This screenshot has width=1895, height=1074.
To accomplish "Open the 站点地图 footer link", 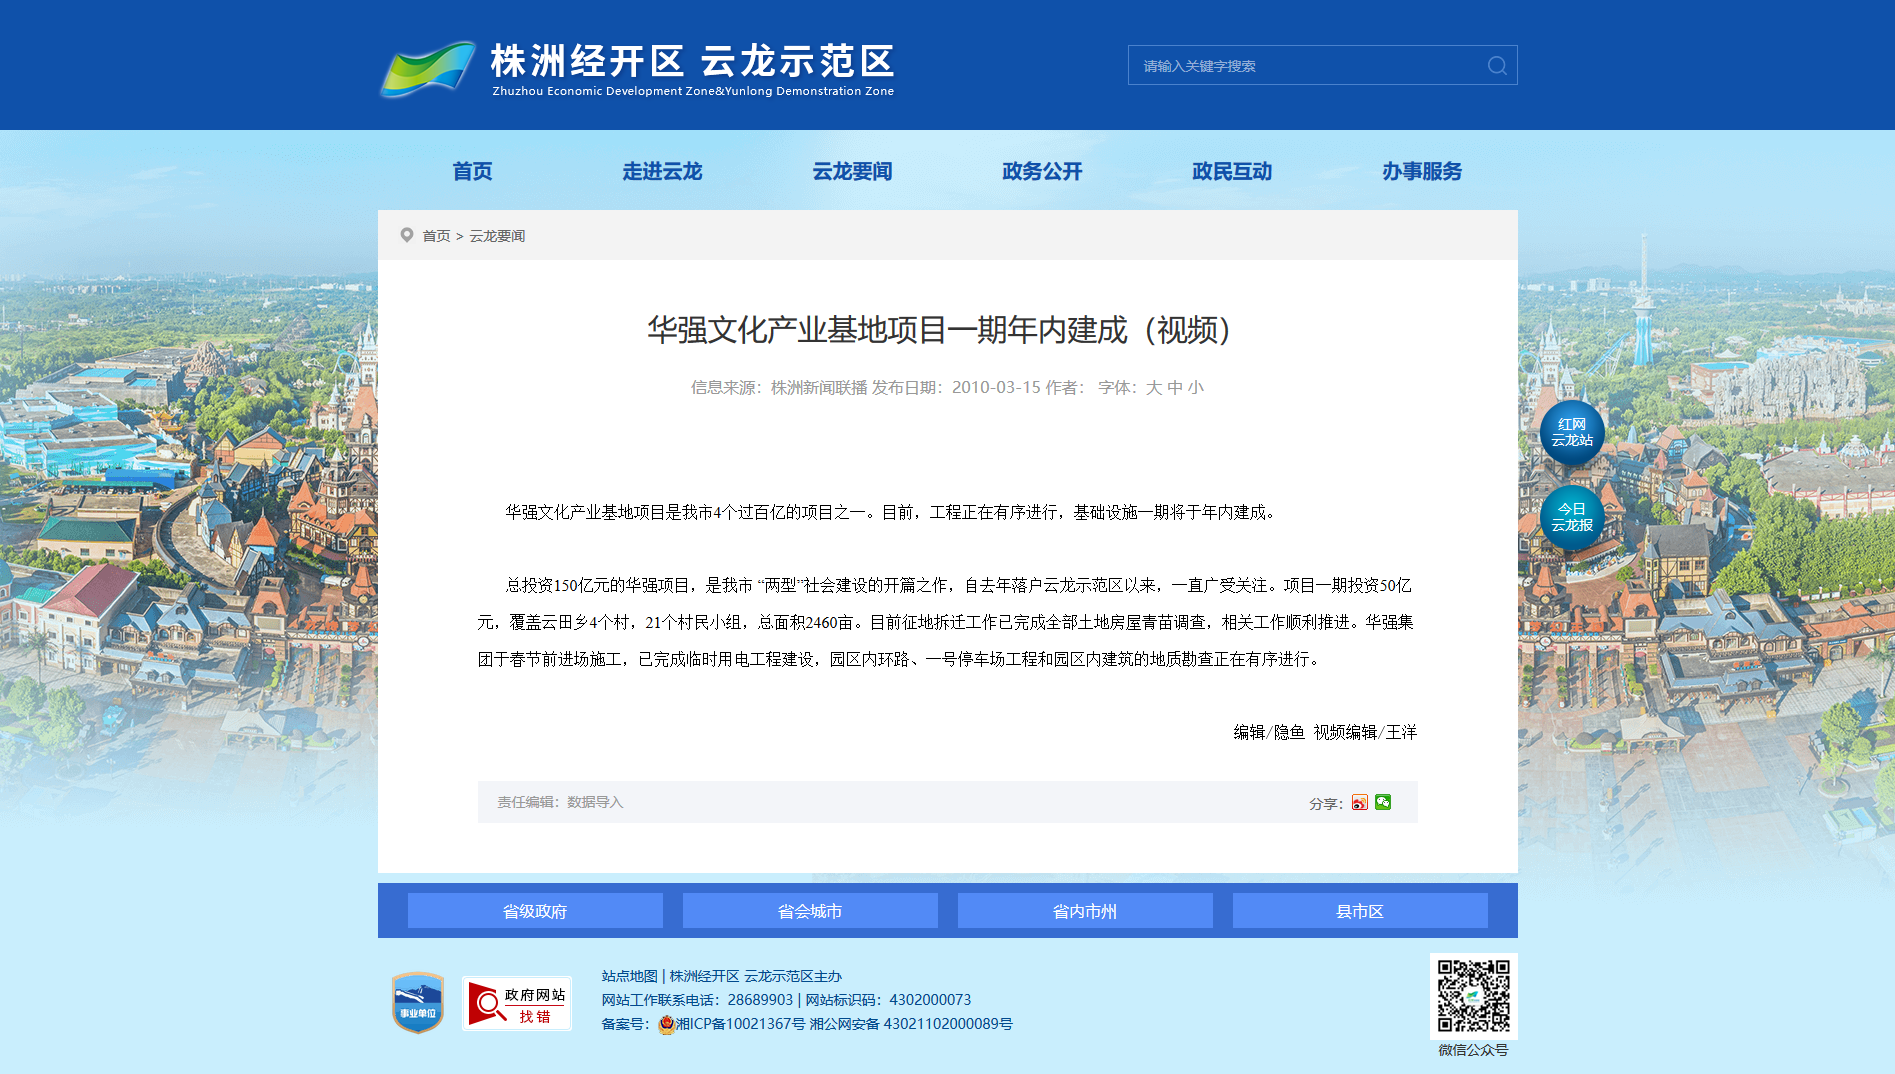I will (x=629, y=976).
